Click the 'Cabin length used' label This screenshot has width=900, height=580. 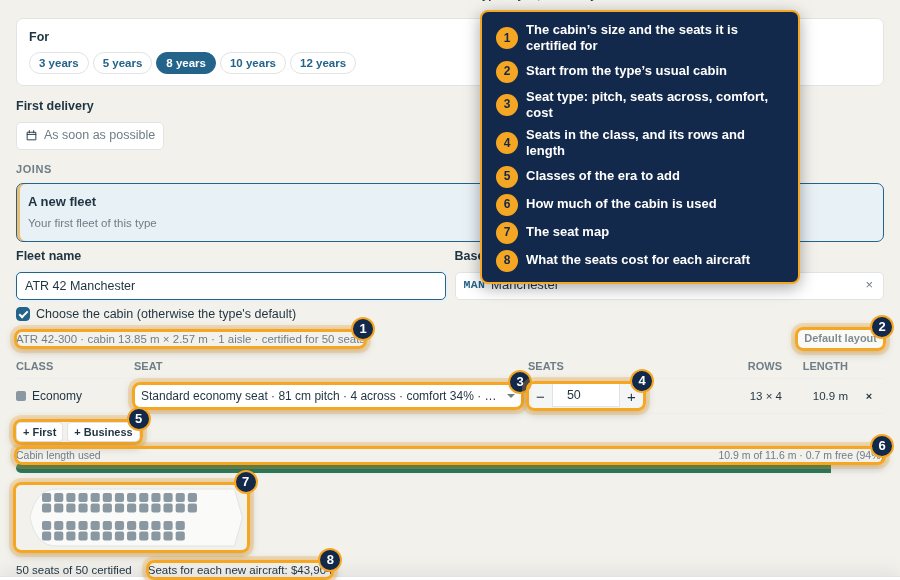58,455
